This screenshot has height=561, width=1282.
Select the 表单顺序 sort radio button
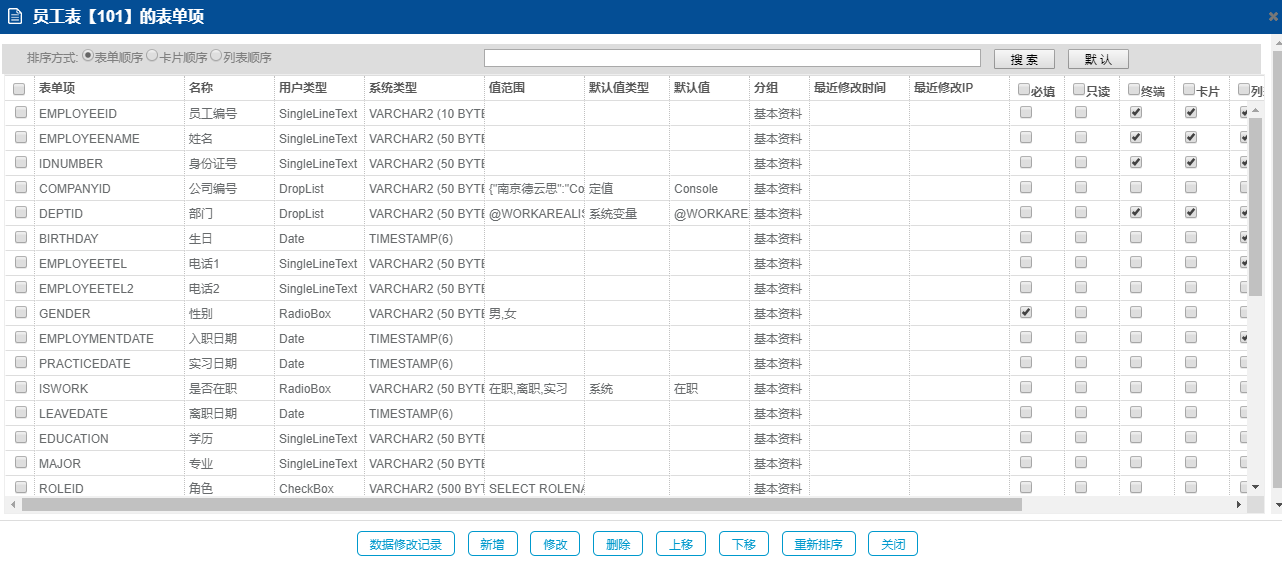tap(88, 56)
